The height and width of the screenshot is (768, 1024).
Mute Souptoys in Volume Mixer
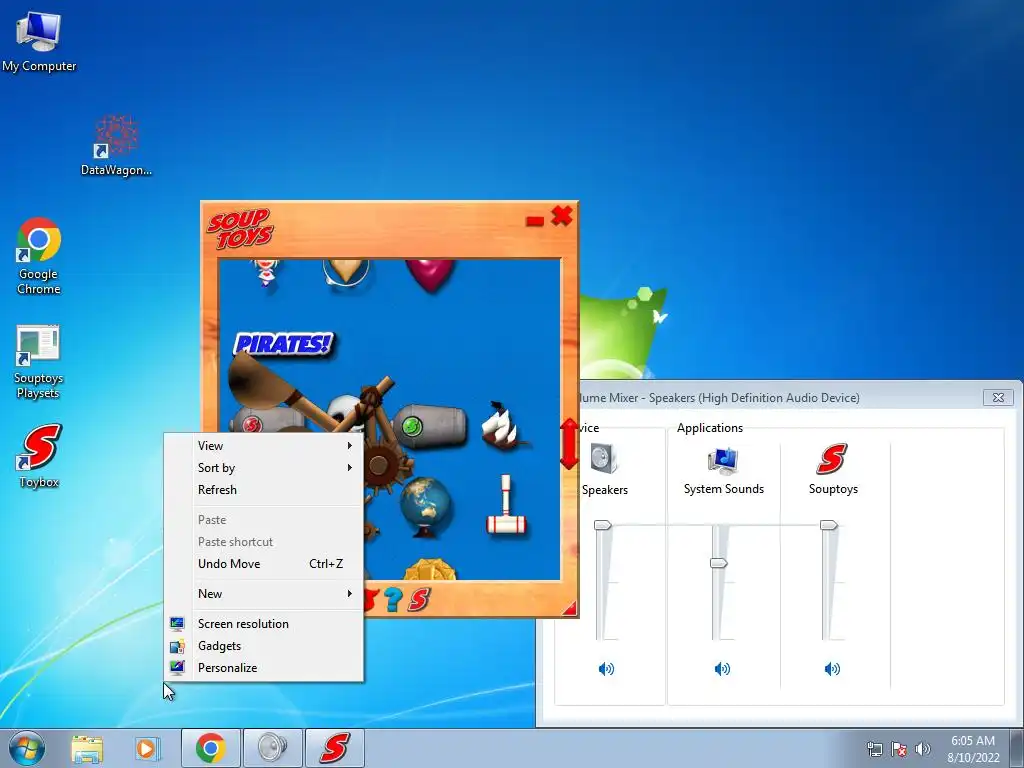[832, 669]
